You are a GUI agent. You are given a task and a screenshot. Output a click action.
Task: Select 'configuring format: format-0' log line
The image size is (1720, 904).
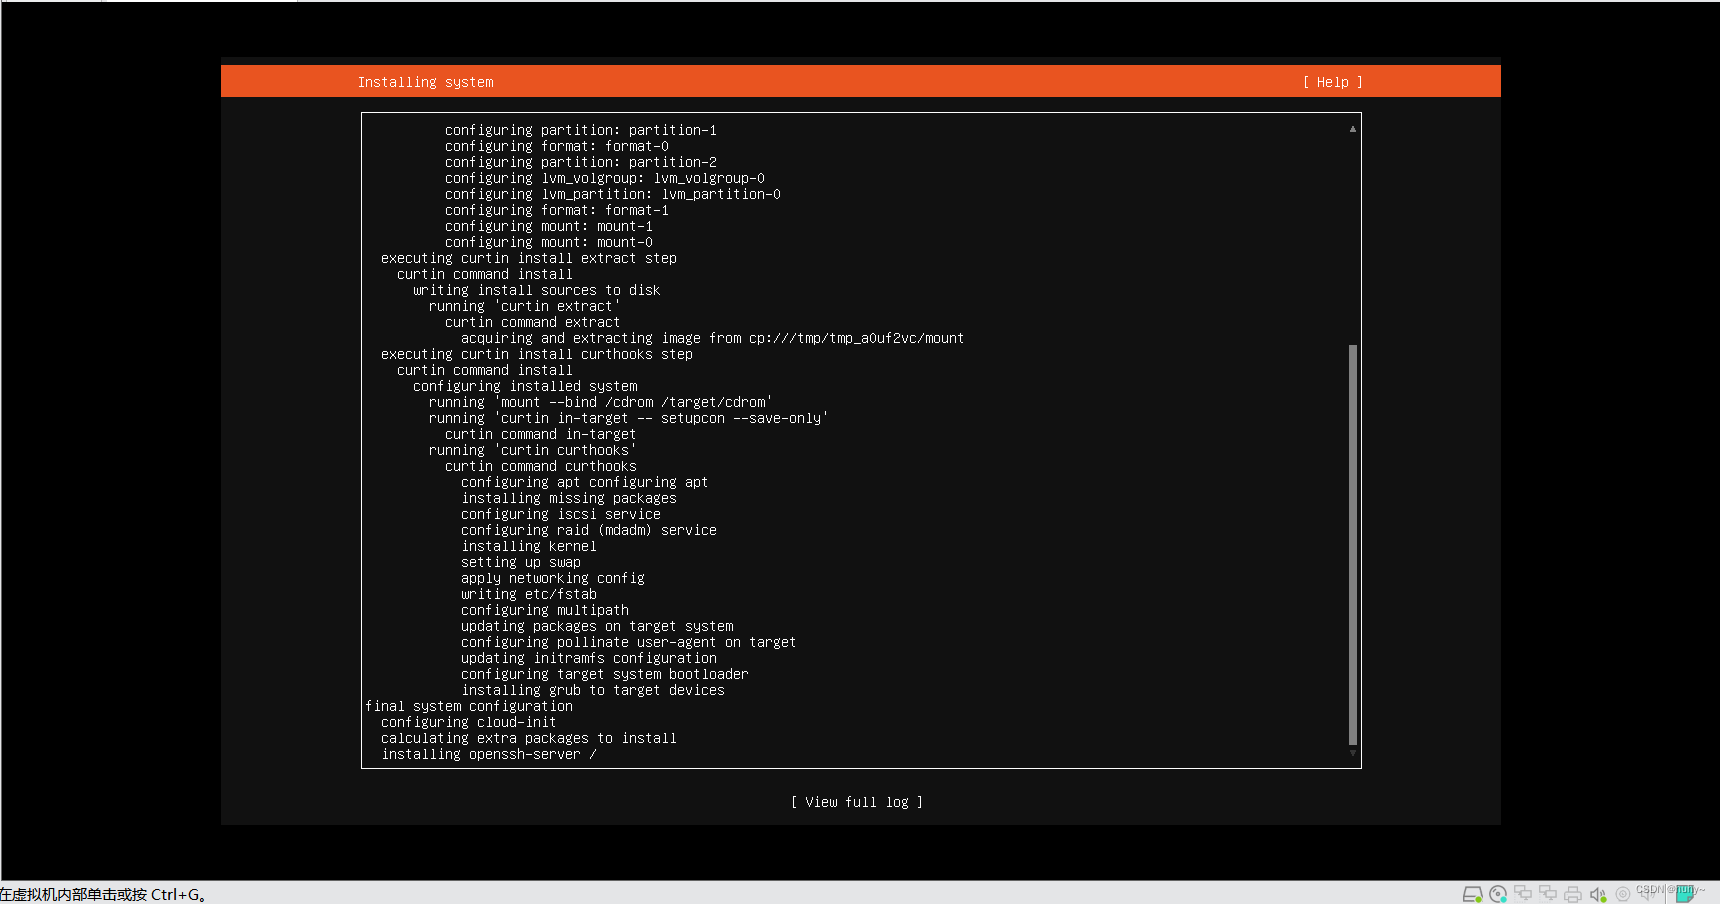click(x=556, y=146)
